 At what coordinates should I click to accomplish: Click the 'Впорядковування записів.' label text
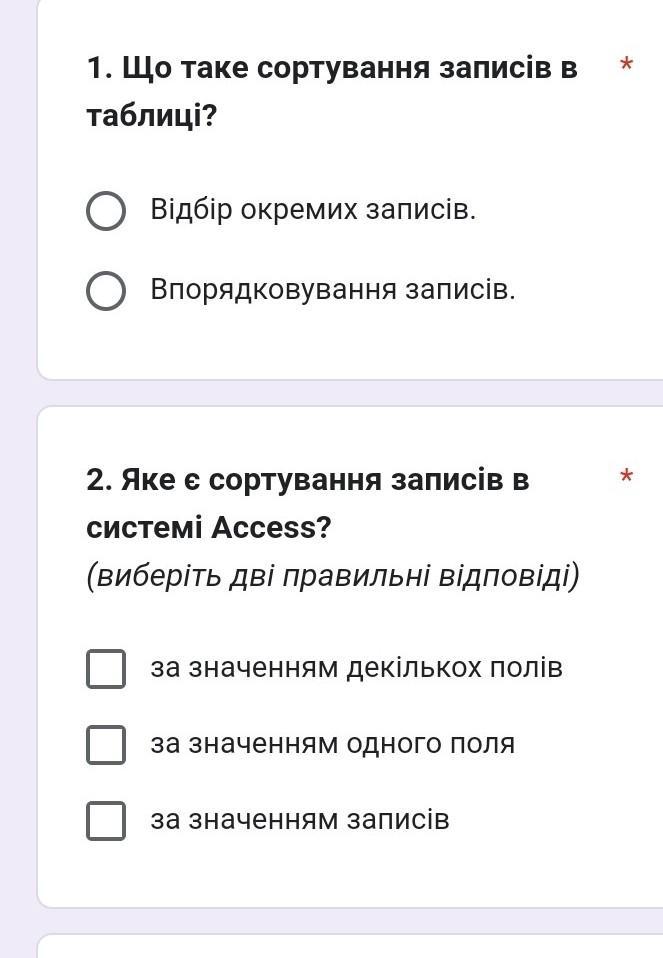pos(333,290)
